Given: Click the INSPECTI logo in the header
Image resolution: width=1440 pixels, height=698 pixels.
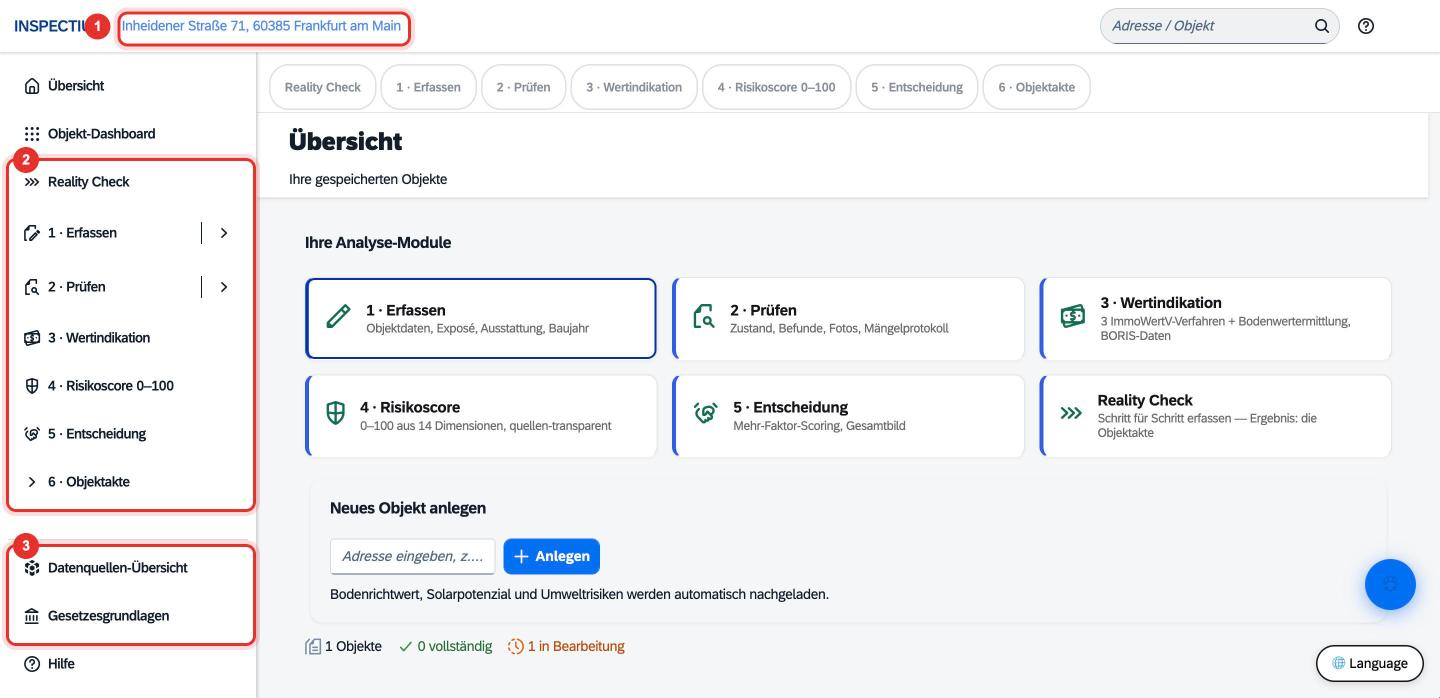Looking at the screenshot, I should pos(48,26).
